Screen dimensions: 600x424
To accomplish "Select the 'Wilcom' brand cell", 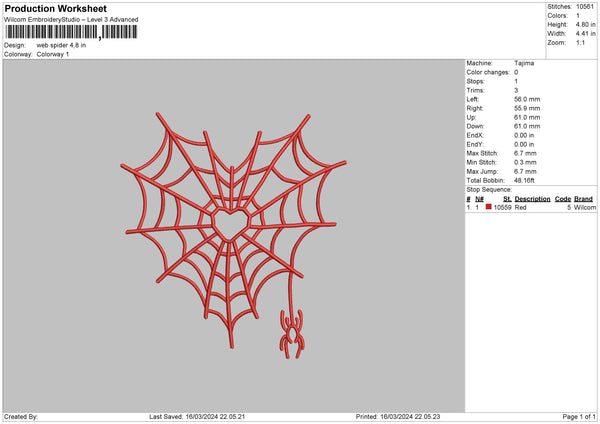I will click(585, 207).
